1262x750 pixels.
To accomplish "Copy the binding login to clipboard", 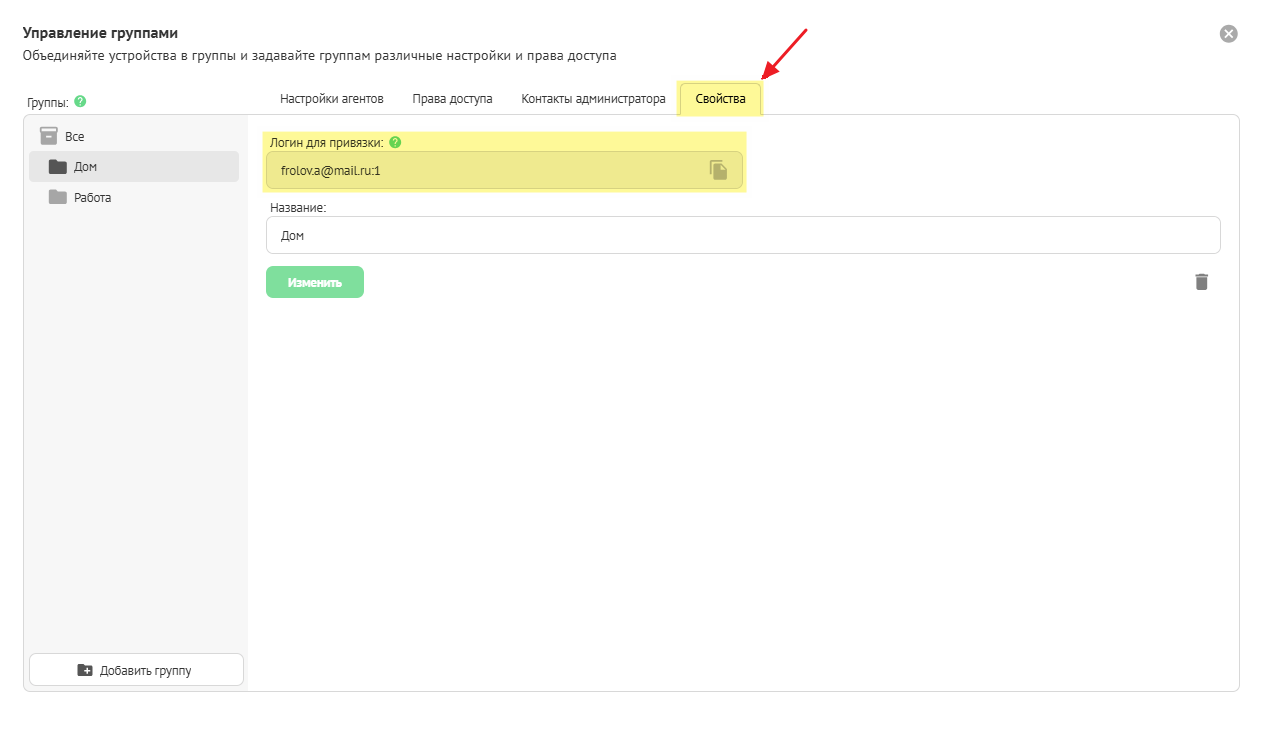I will tap(718, 170).
